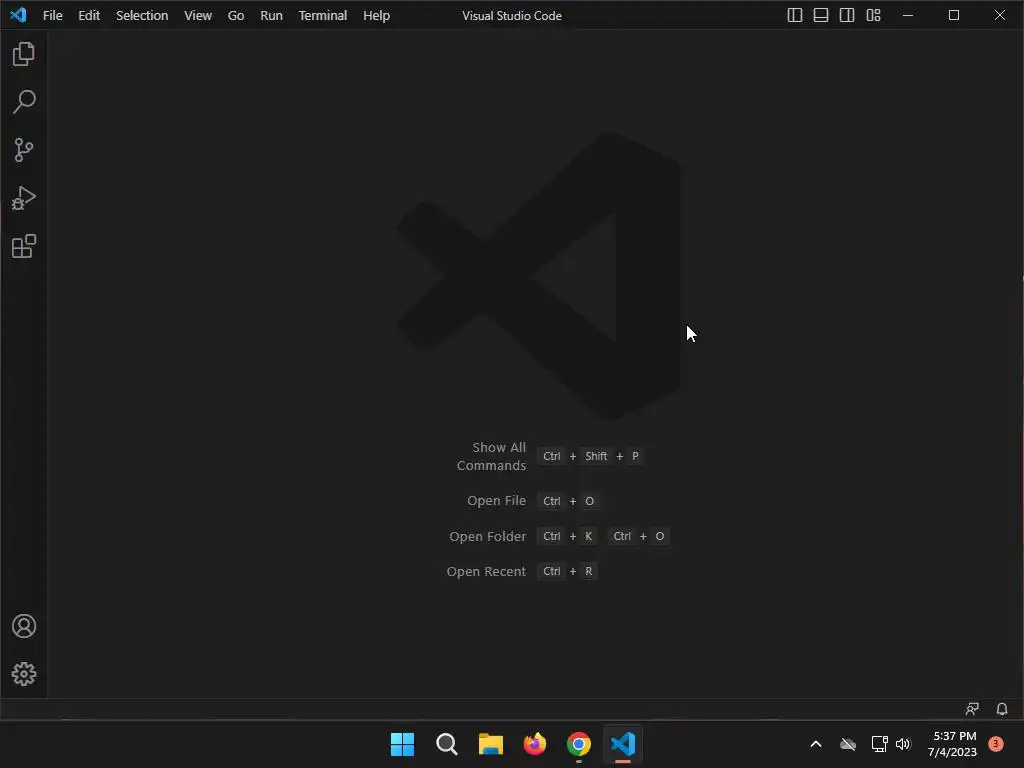This screenshot has height=768, width=1024.
Task: Expand the system tray hidden icons chevron
Action: pos(816,744)
